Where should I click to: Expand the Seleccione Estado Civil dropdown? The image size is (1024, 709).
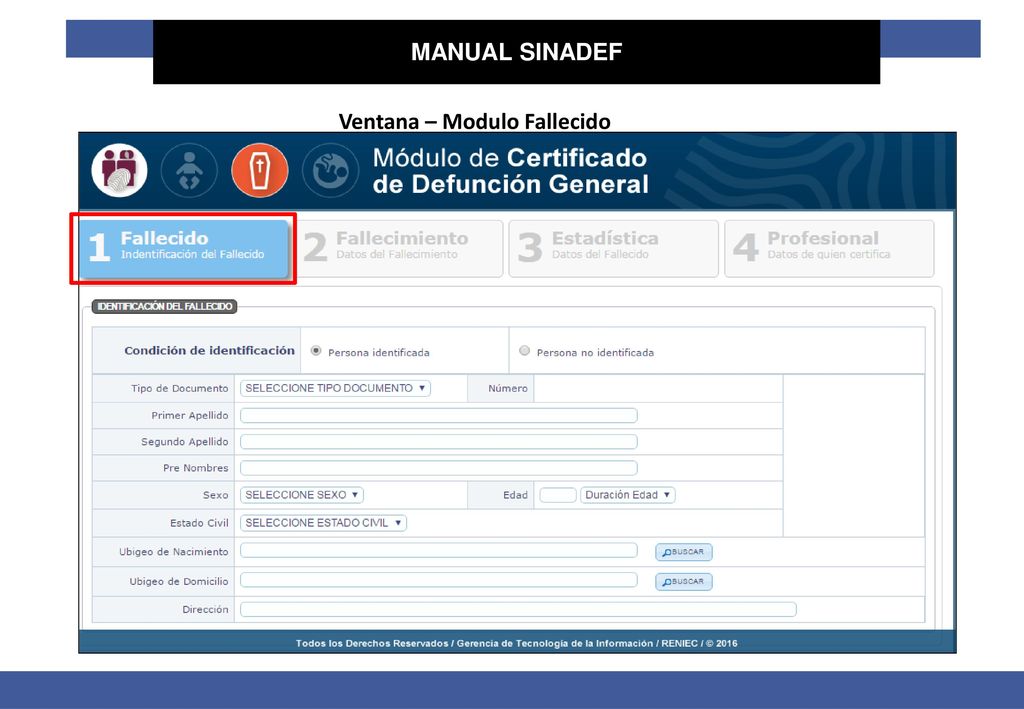pyautogui.click(x=323, y=523)
